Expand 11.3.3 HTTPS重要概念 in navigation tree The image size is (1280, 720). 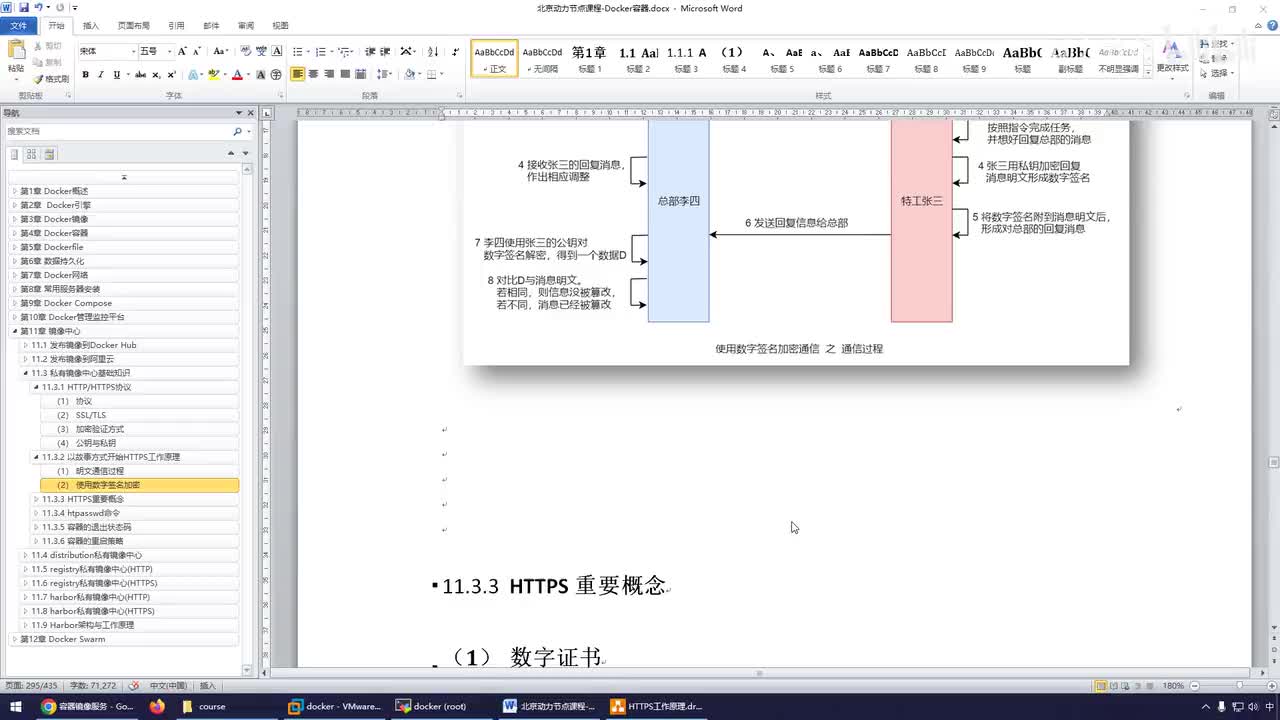[x=36, y=499]
